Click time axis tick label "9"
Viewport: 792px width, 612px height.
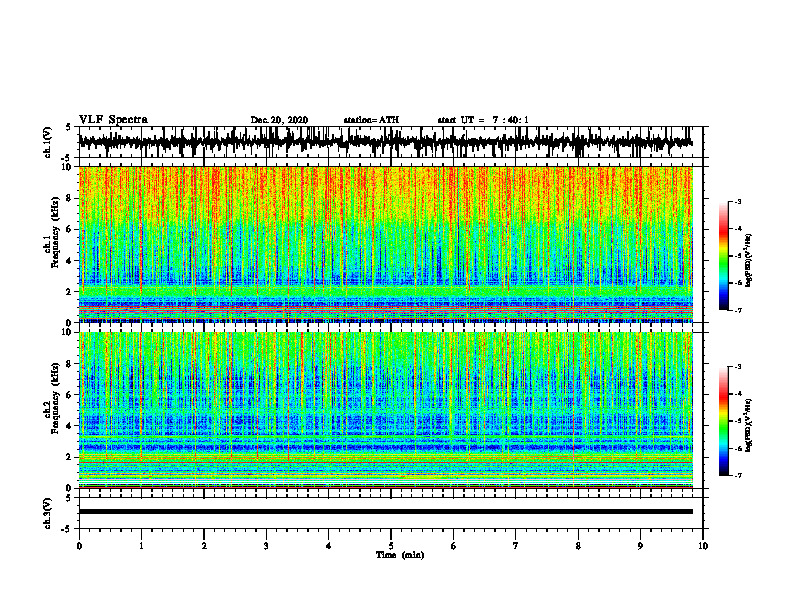(640, 546)
